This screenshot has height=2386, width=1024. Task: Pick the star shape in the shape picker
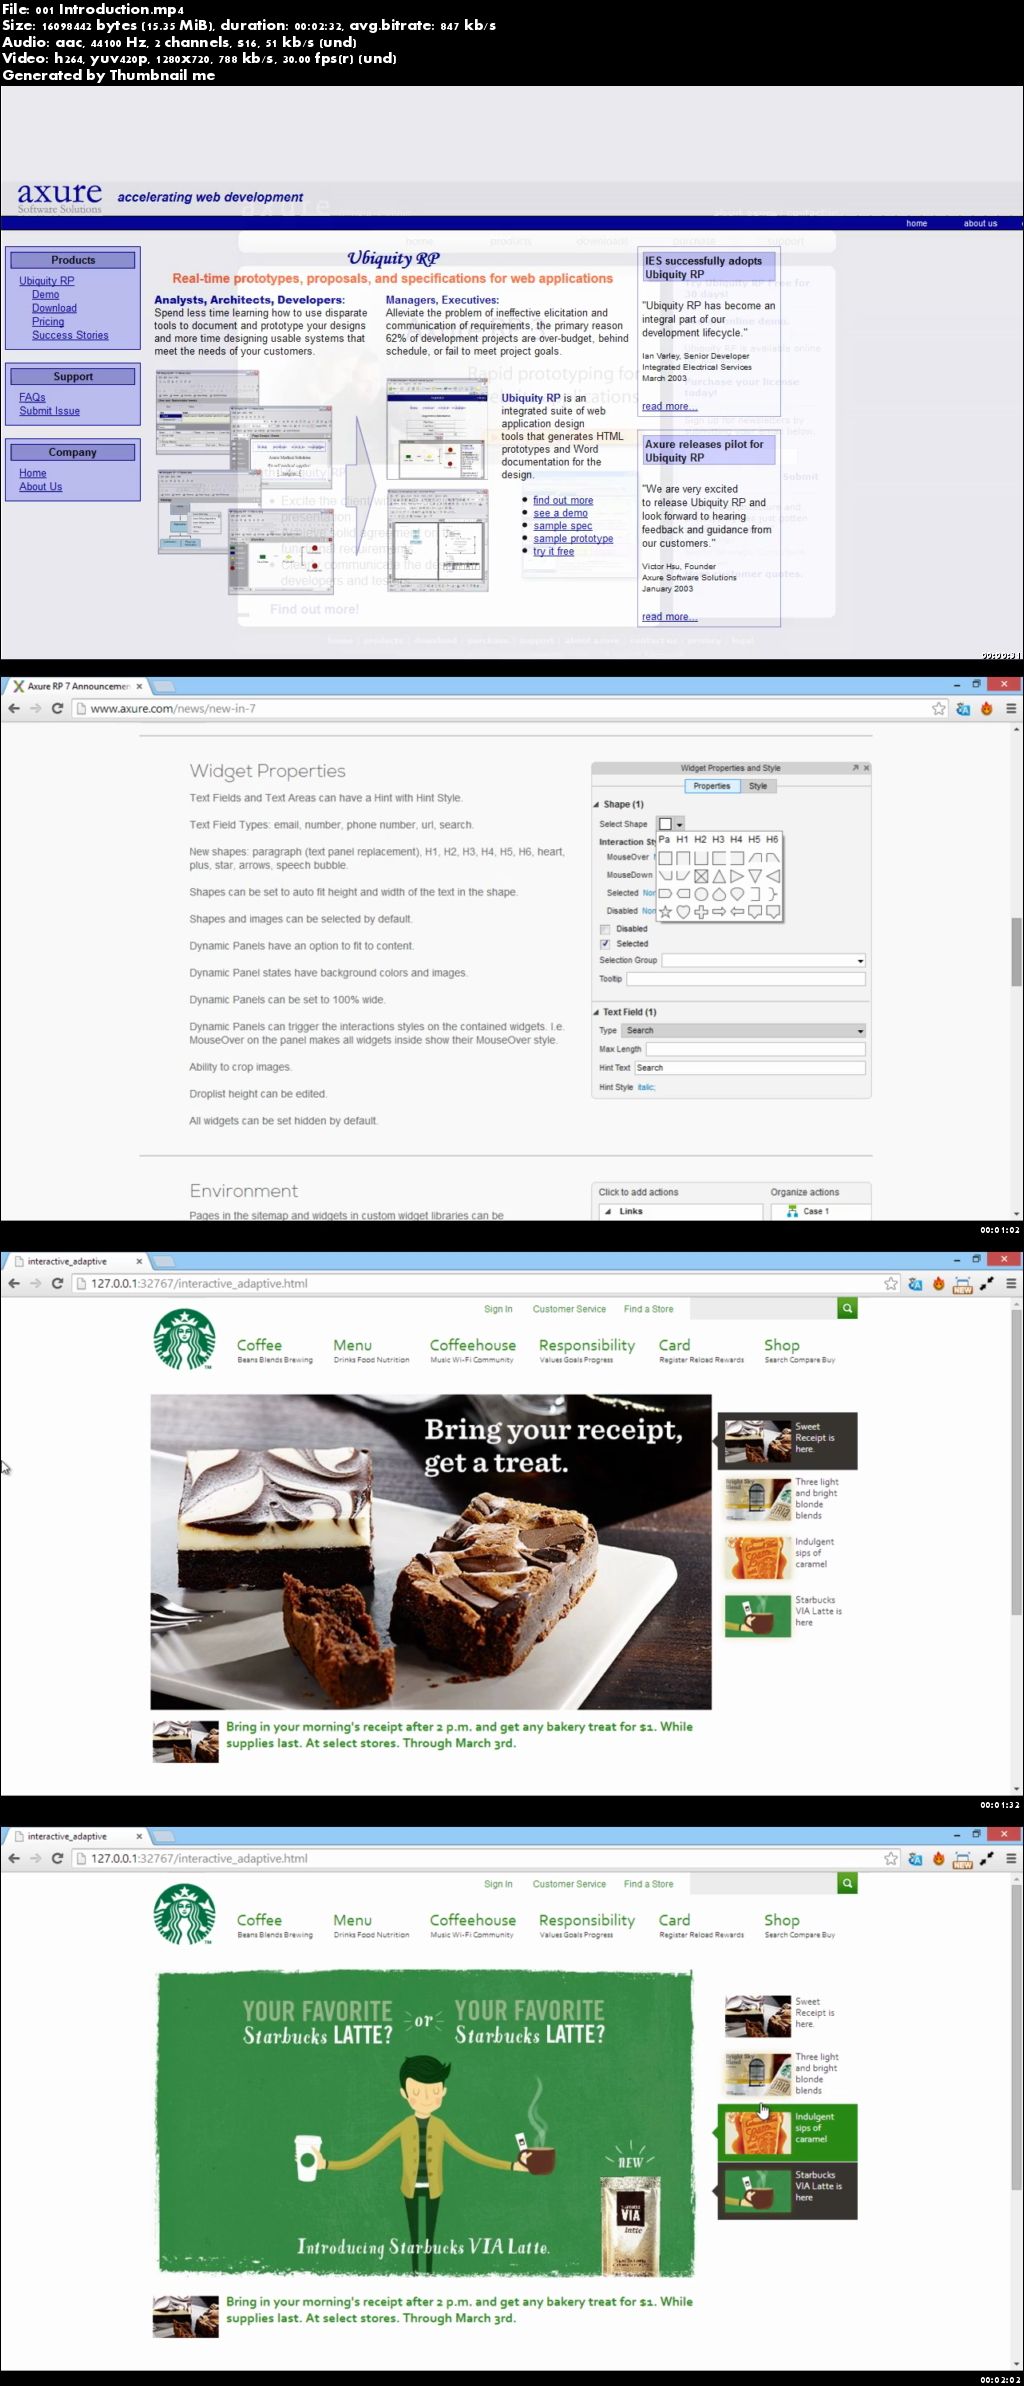click(x=665, y=912)
